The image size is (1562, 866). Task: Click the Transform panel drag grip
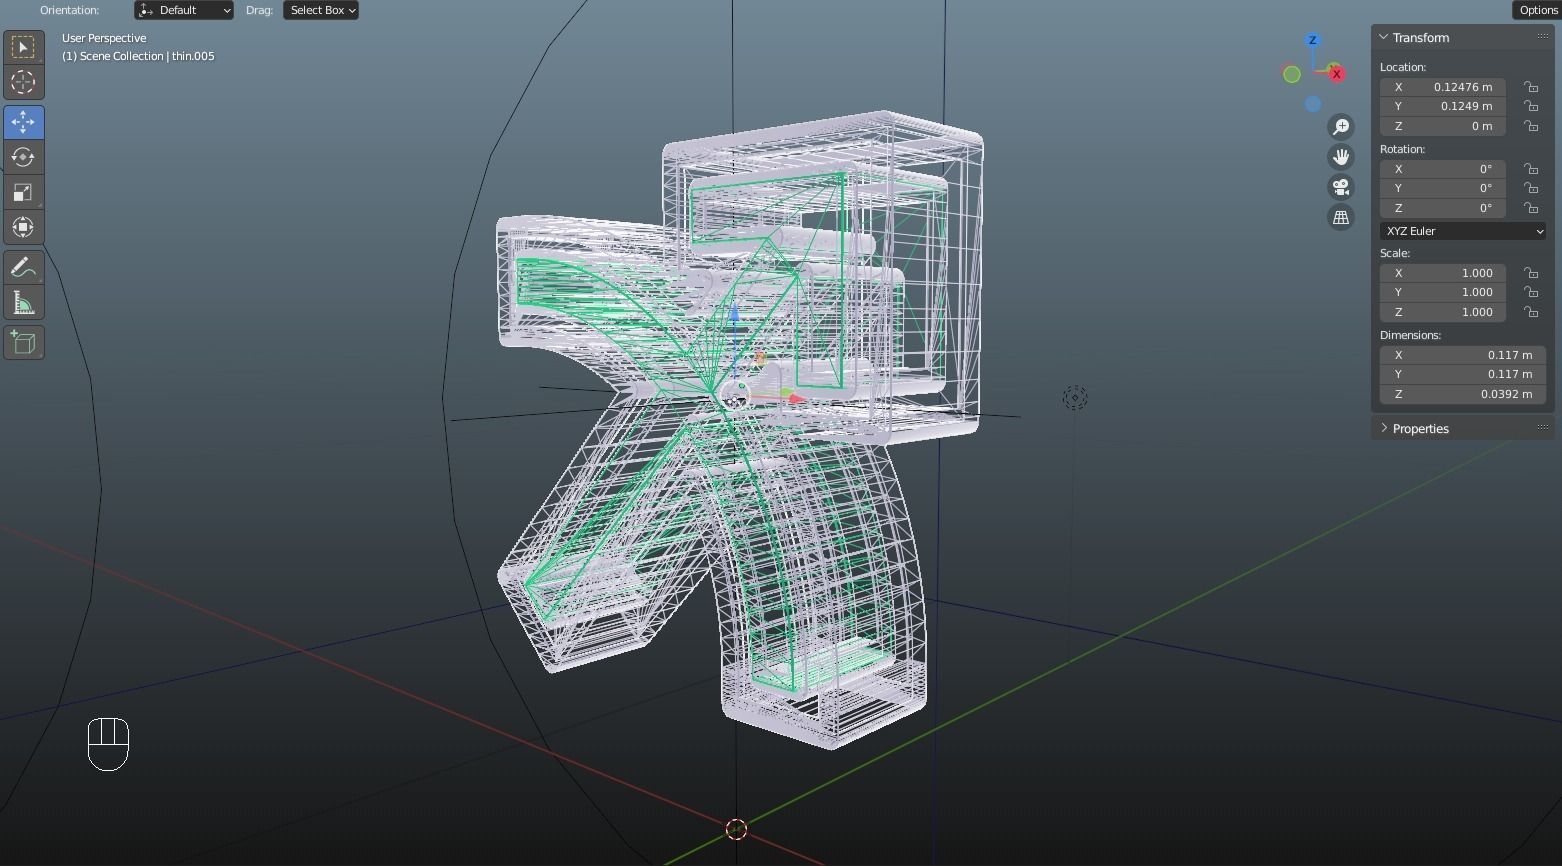pos(1542,36)
